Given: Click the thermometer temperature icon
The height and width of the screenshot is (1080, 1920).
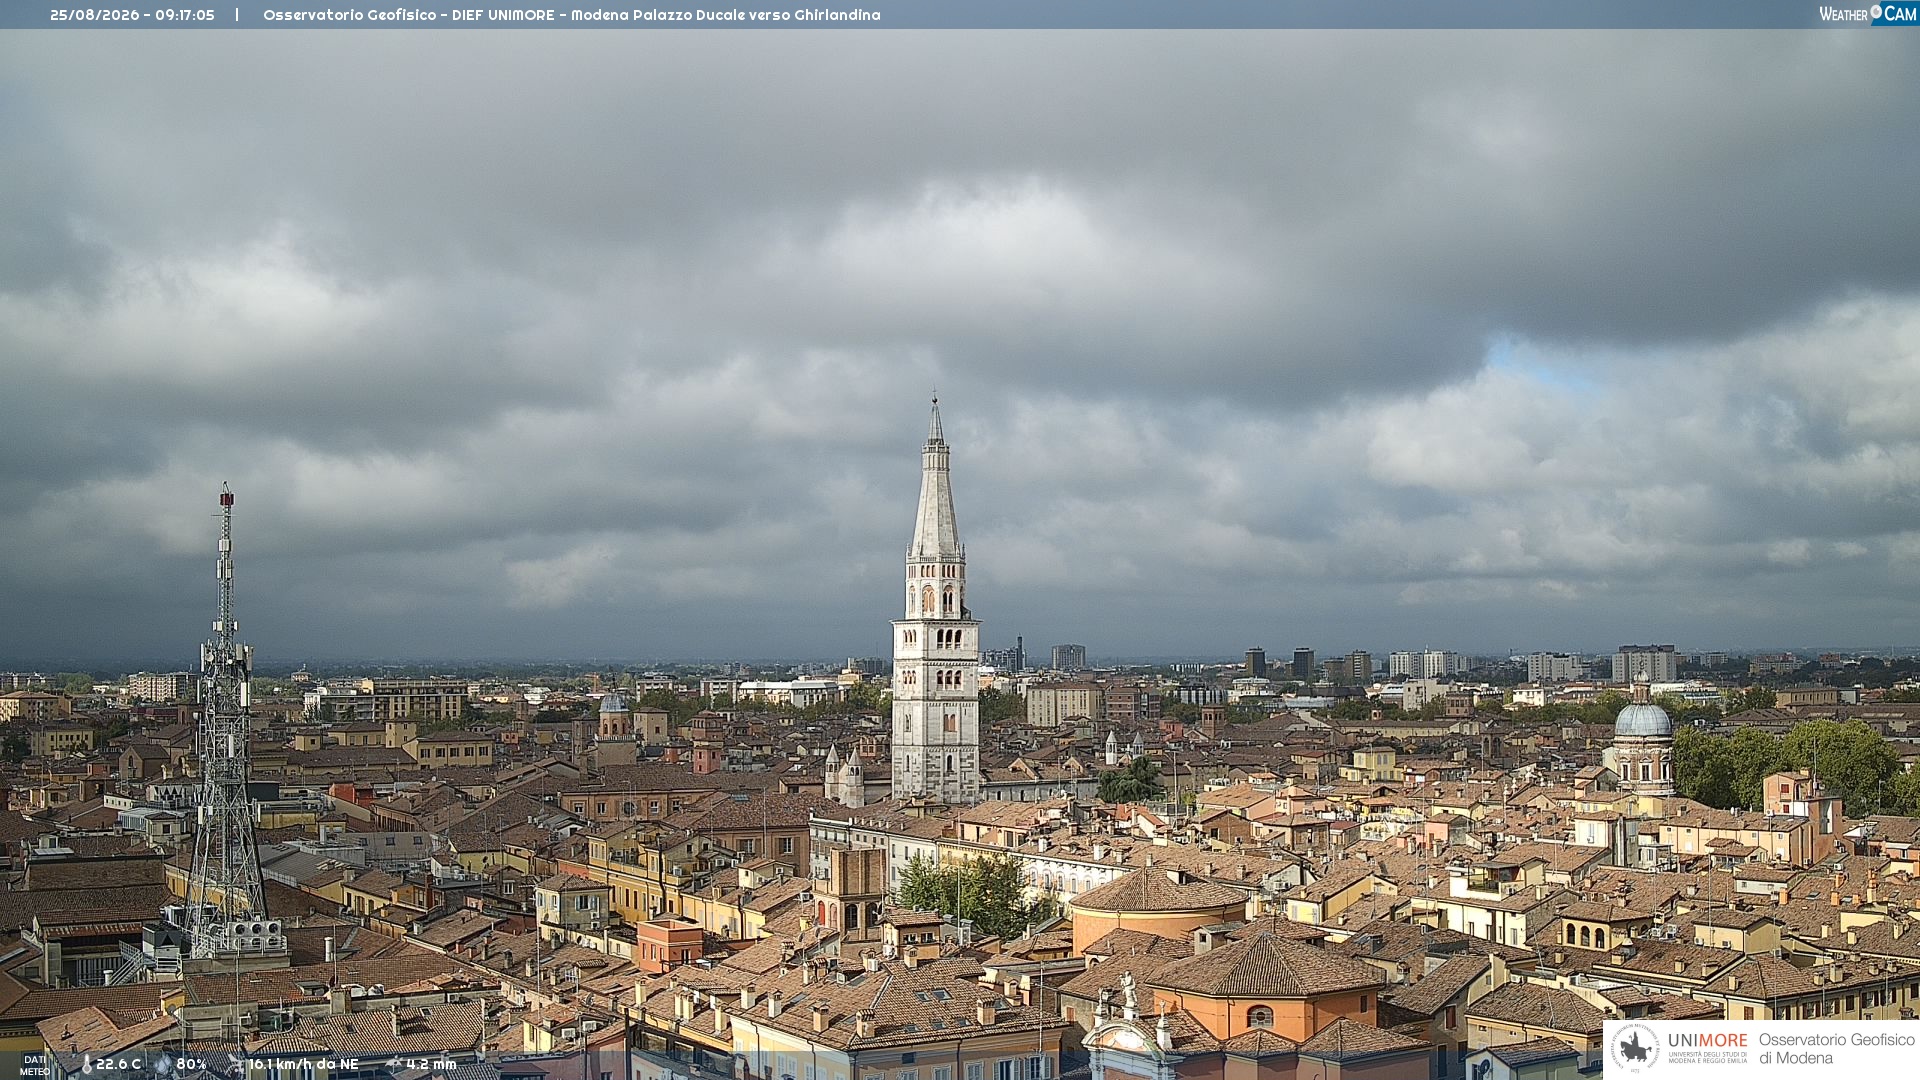Looking at the screenshot, I should coord(87,1064).
